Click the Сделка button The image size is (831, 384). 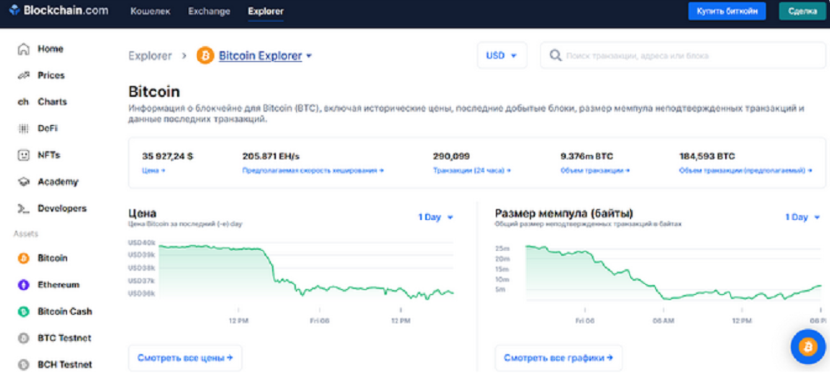[802, 11]
